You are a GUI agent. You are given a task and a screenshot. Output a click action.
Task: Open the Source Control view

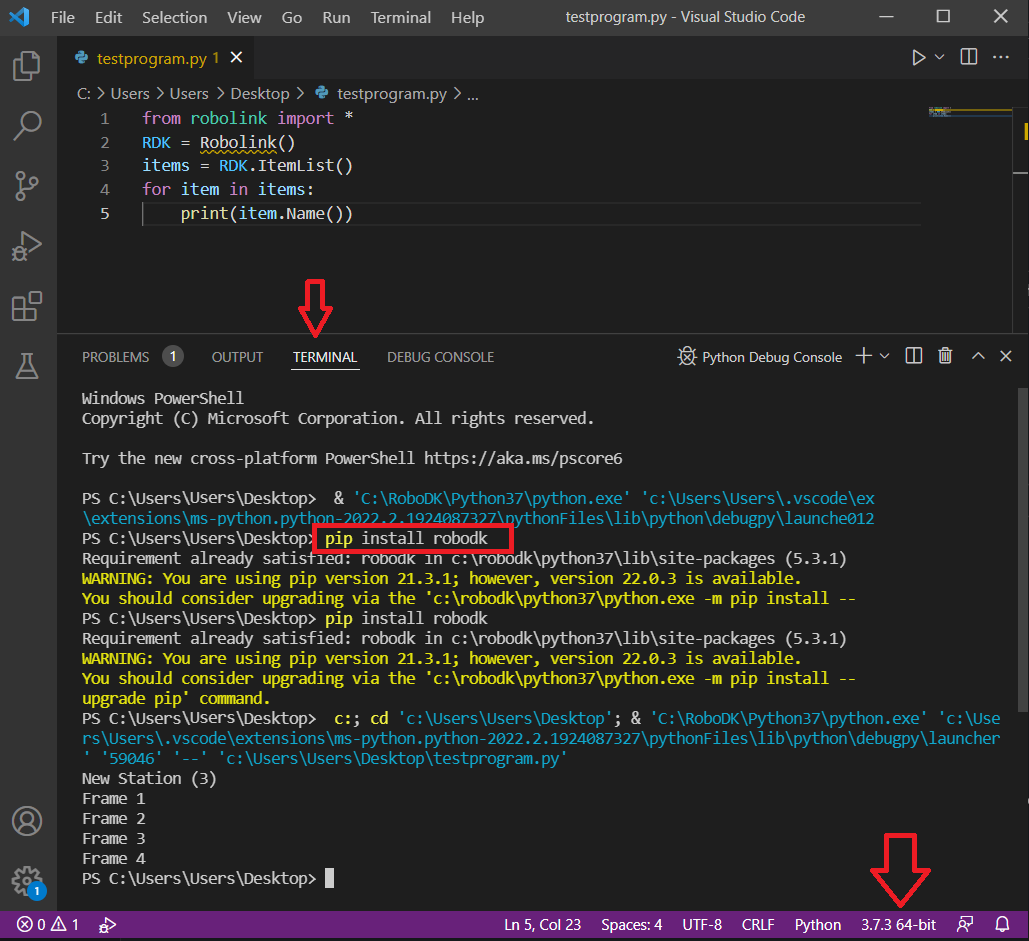coord(27,186)
